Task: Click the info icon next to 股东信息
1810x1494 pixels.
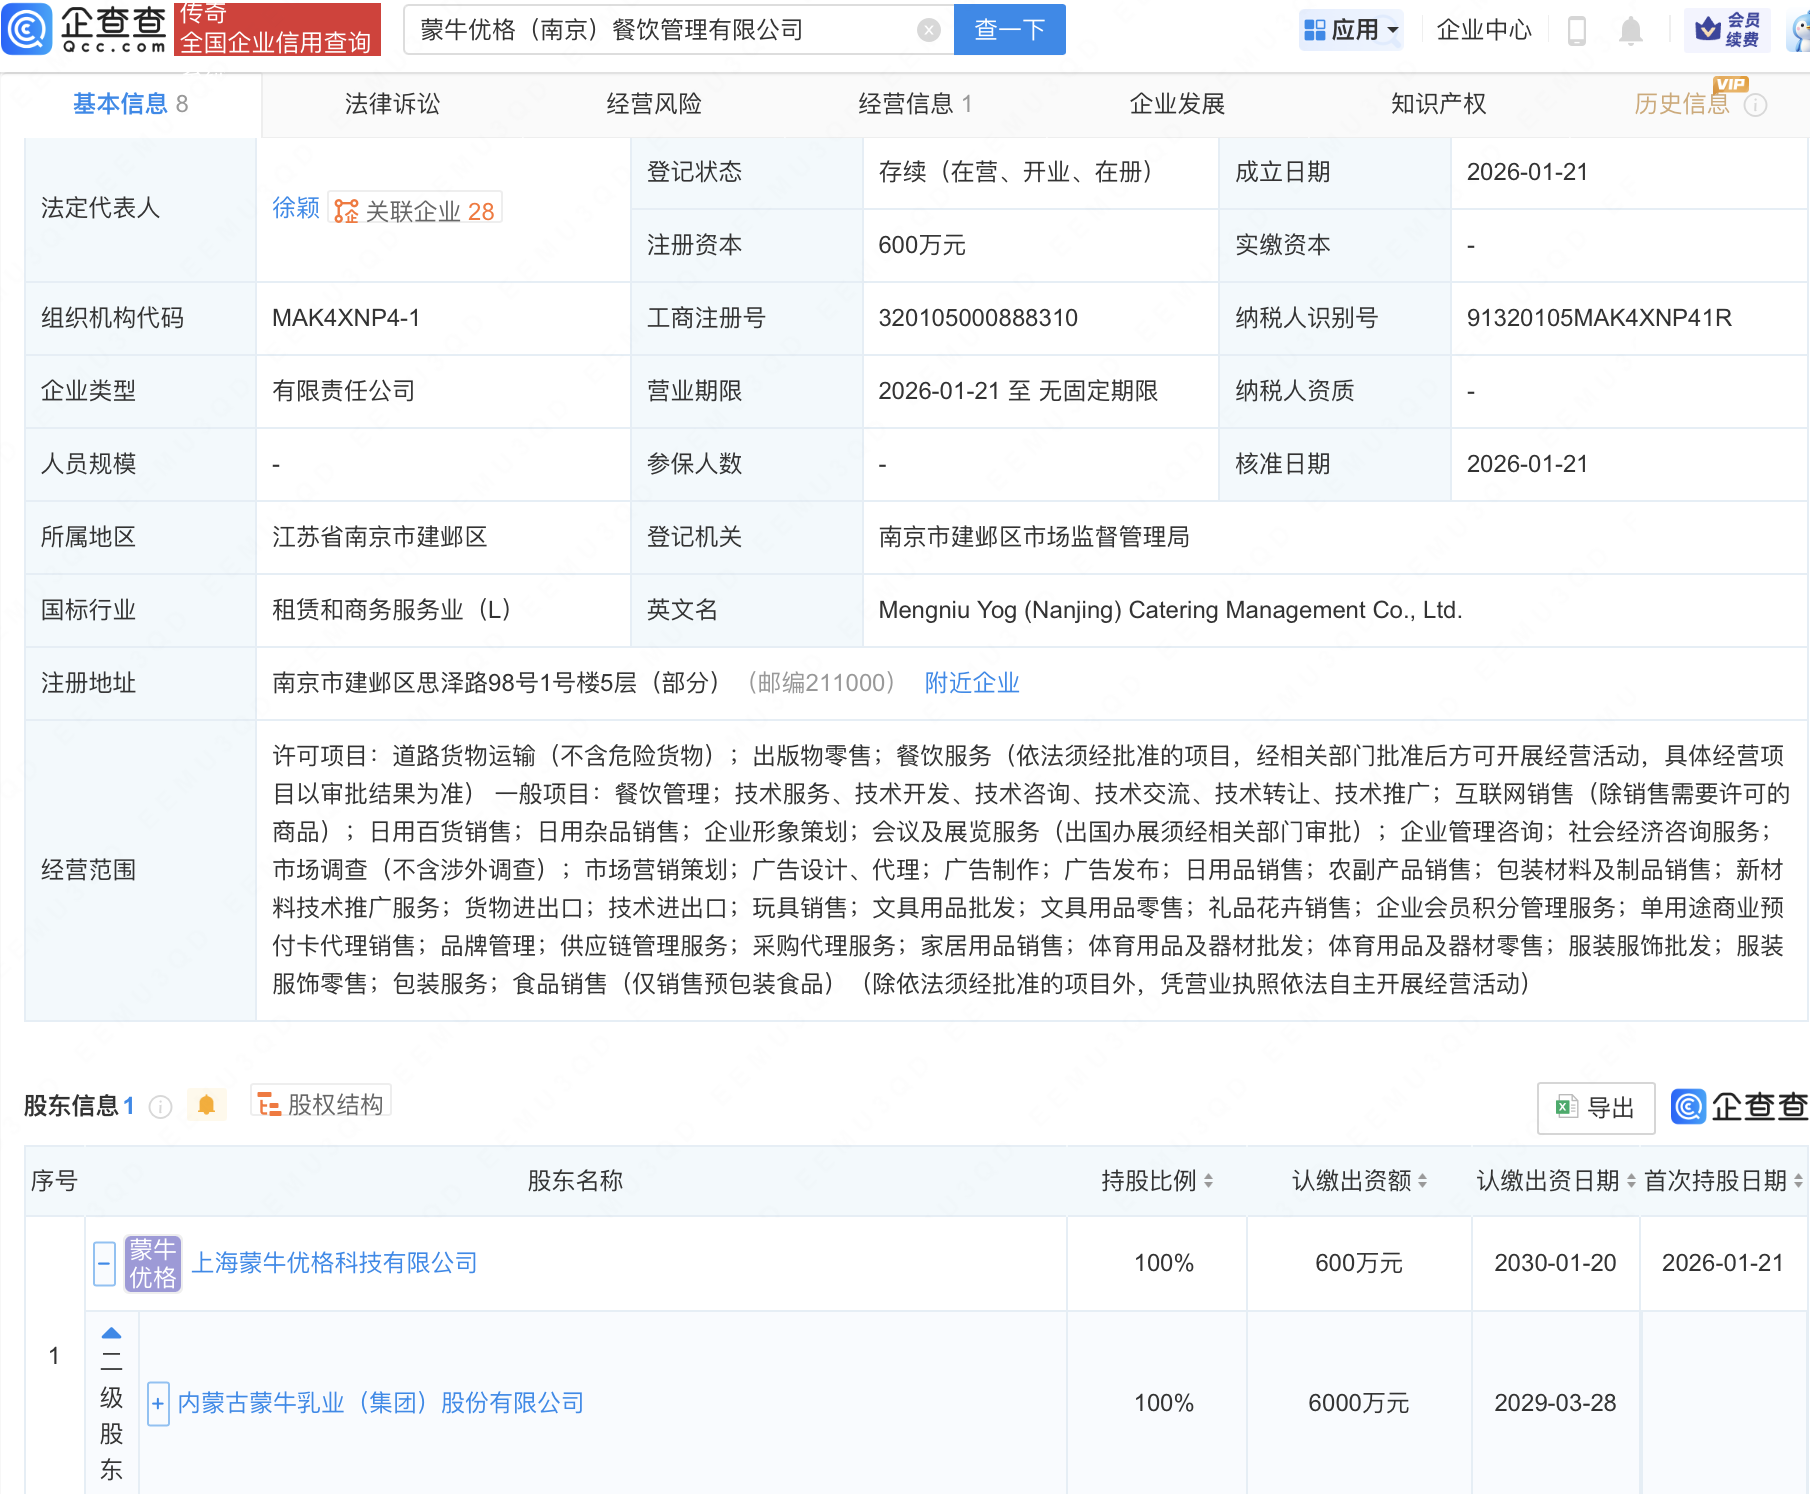Action: click(x=160, y=1106)
